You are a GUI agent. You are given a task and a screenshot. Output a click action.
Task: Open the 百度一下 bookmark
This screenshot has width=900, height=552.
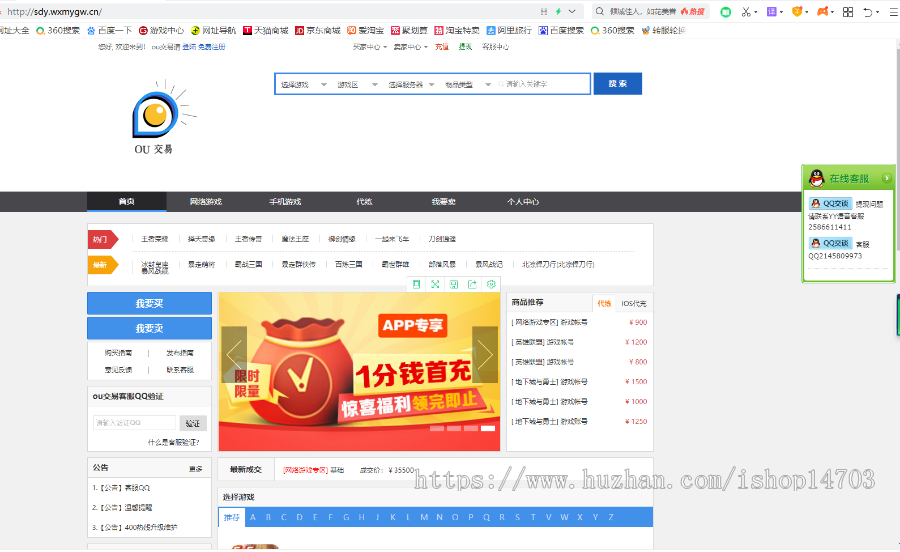[110, 30]
